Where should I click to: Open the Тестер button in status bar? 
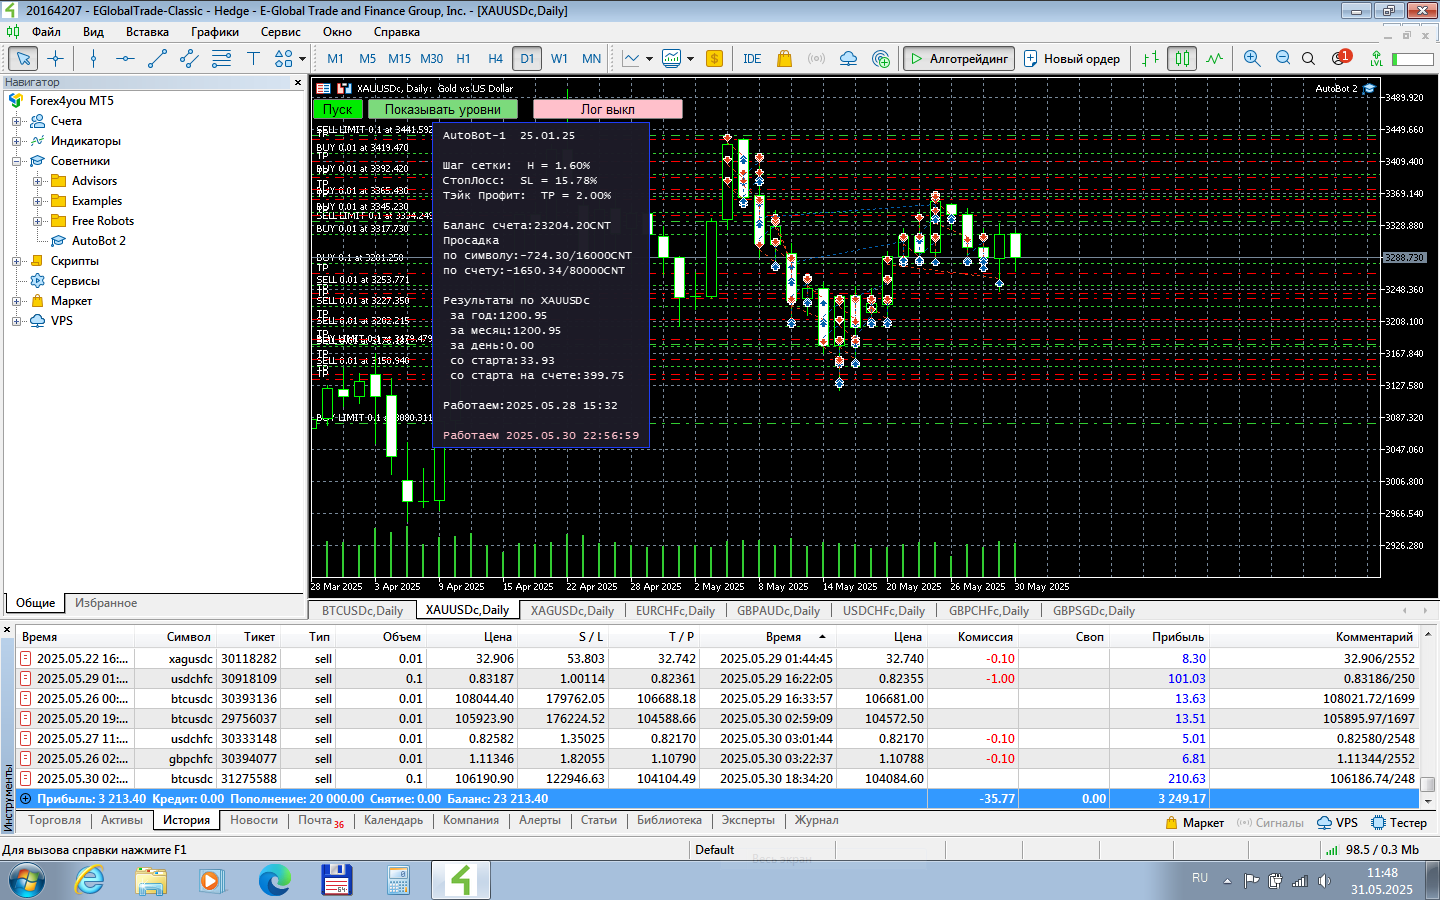coord(1399,823)
